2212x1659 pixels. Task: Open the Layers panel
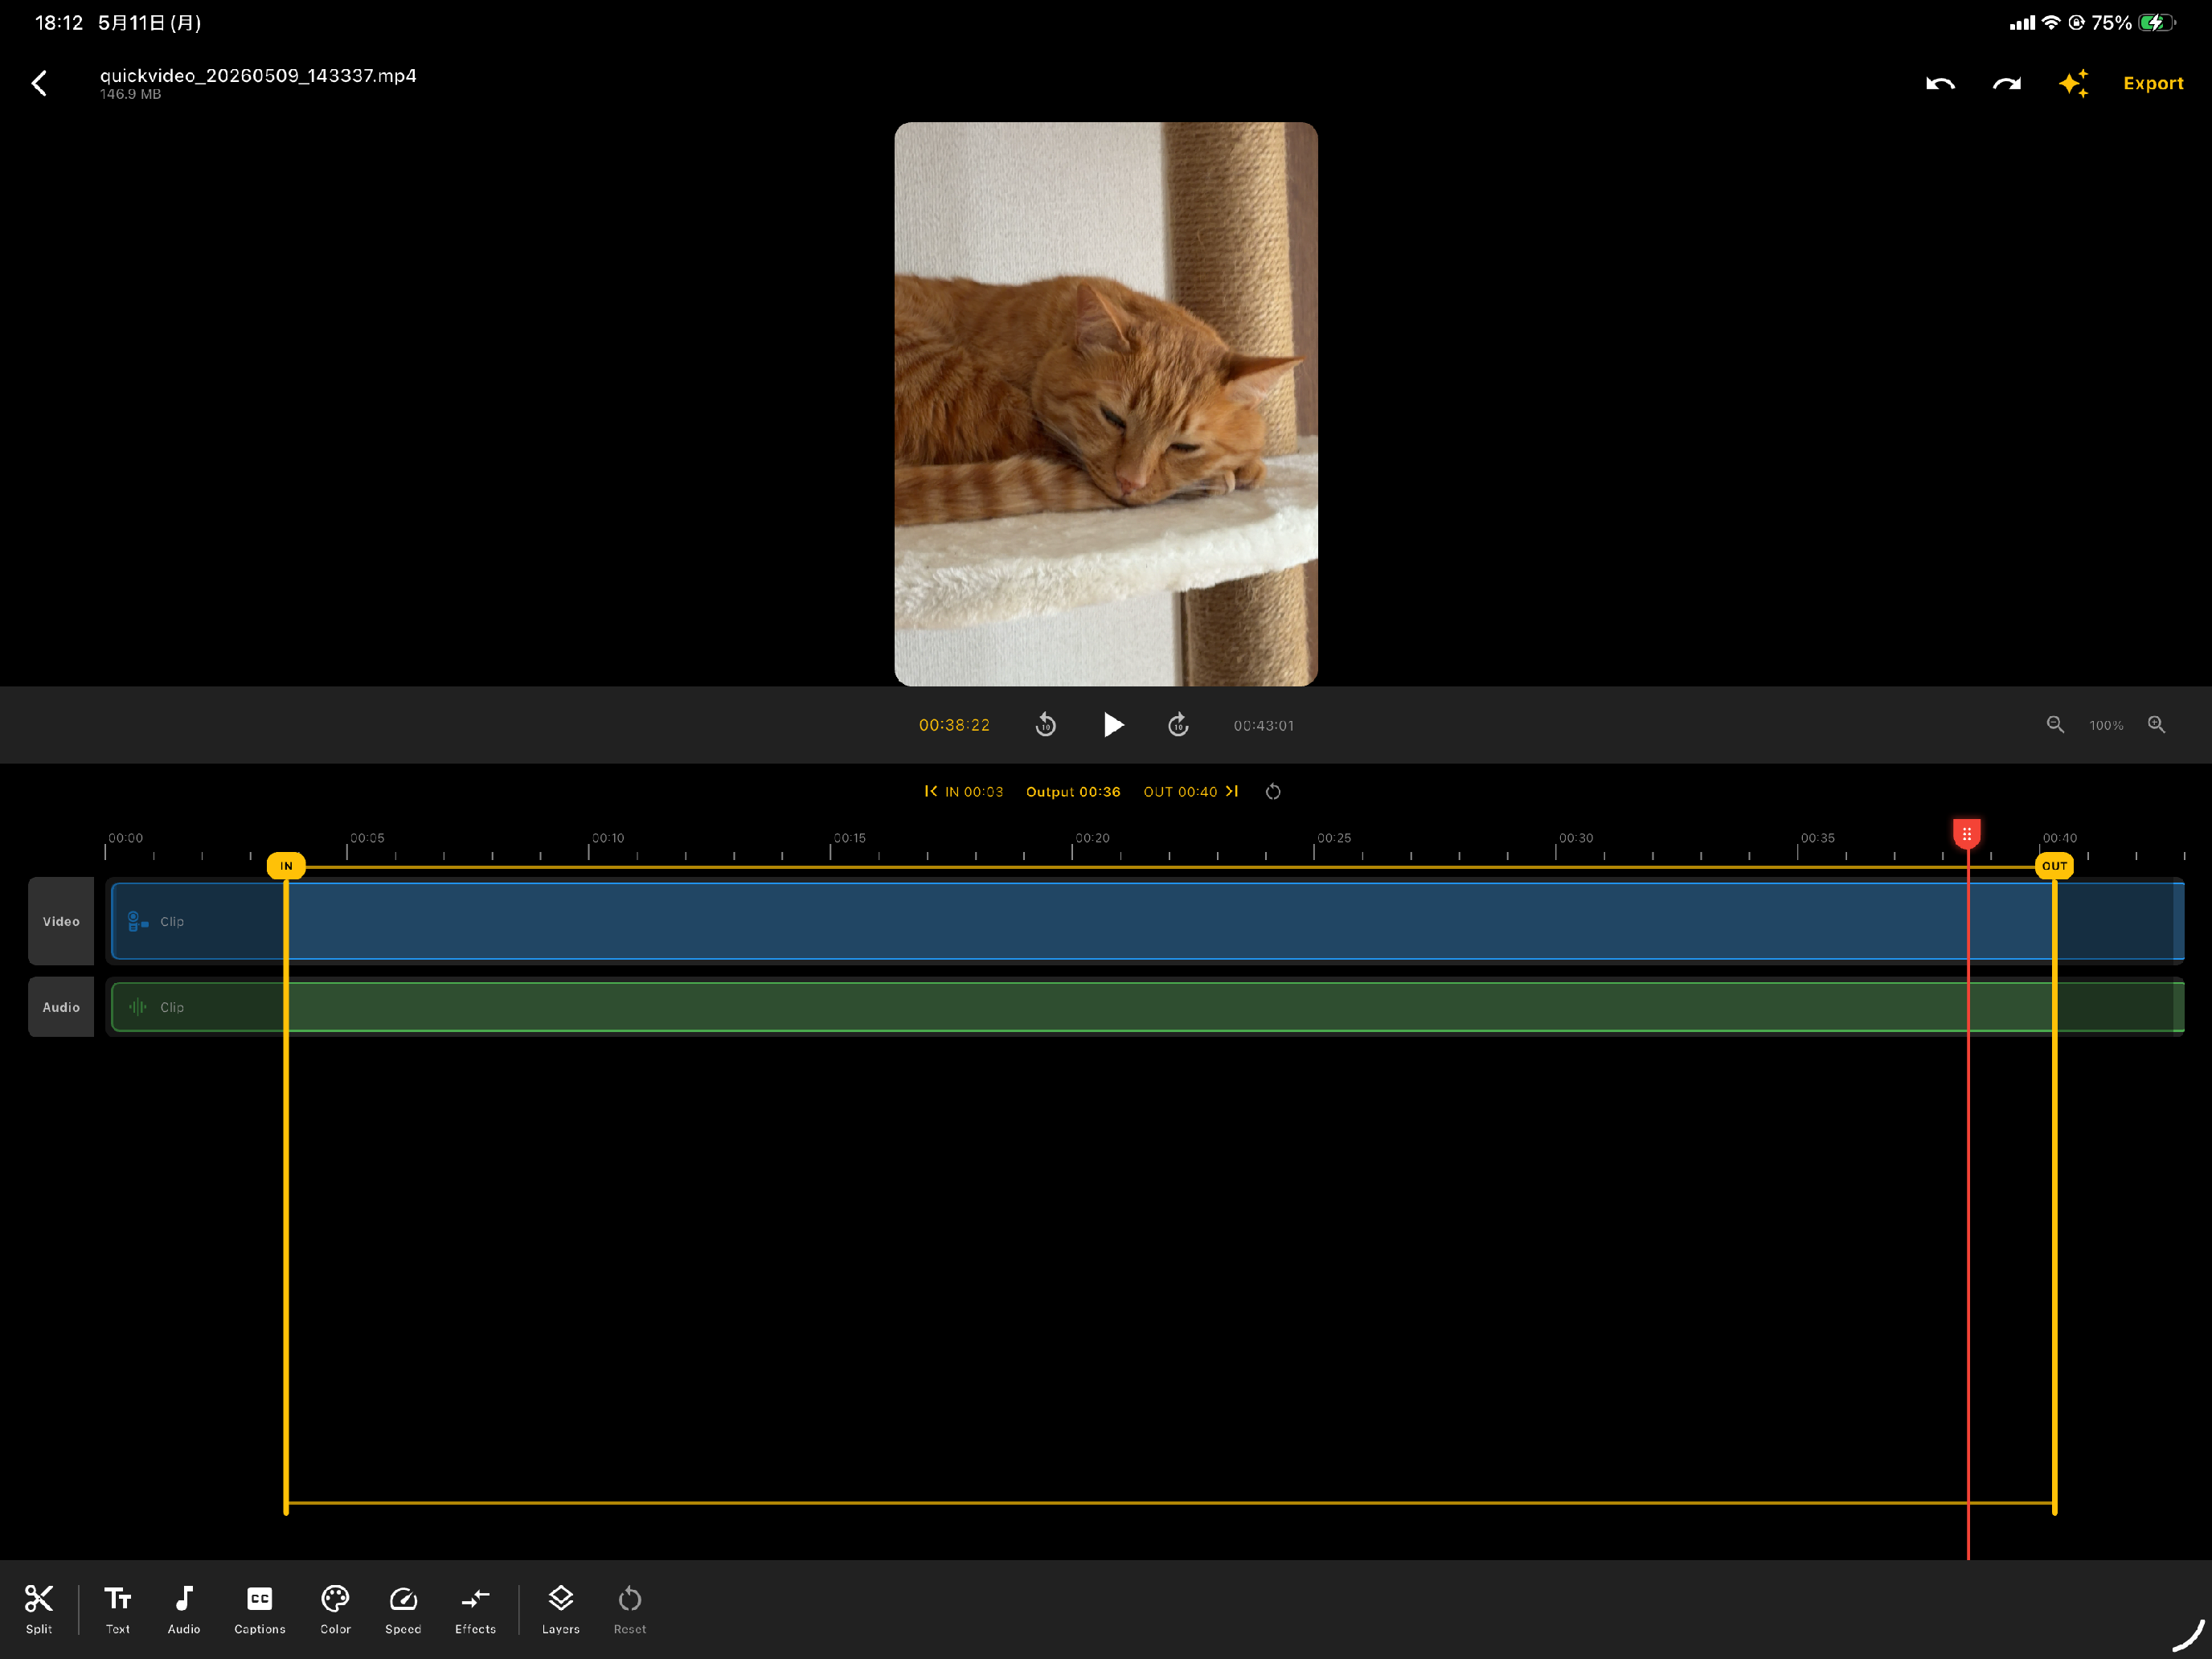(x=561, y=1609)
